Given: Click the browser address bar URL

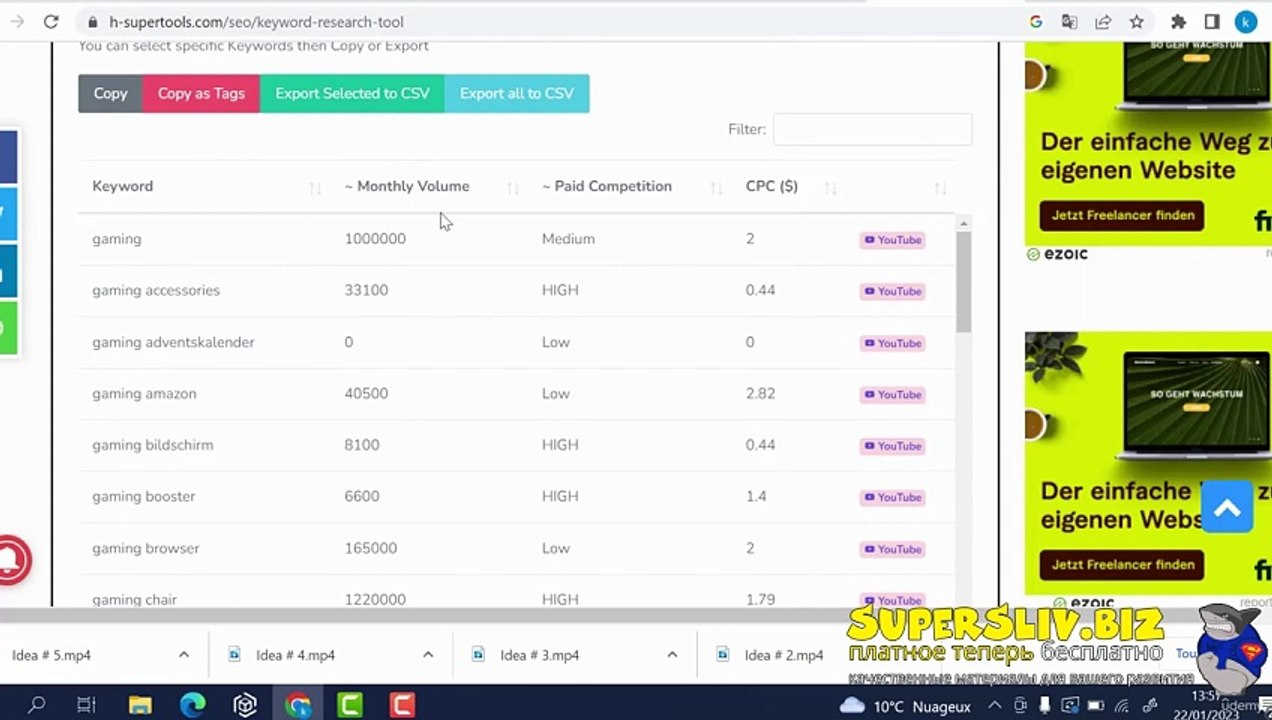Looking at the screenshot, I should (256, 22).
